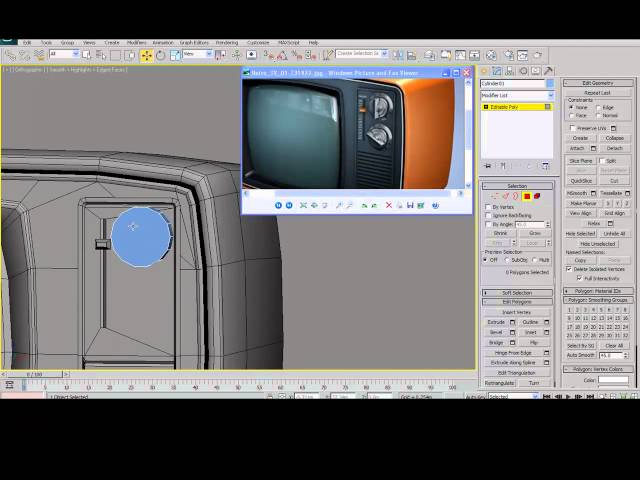Image resolution: width=640 pixels, height=480 pixels.
Task: Toggle the Percent Snap icon
Action: pos(297,55)
